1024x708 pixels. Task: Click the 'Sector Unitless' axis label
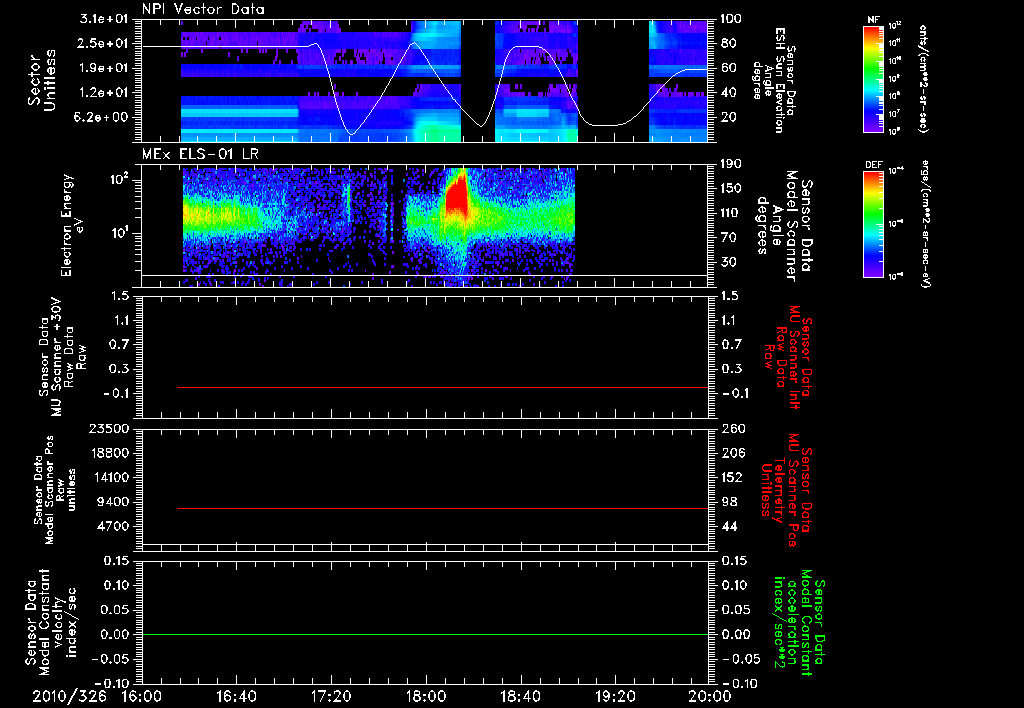click(41, 80)
